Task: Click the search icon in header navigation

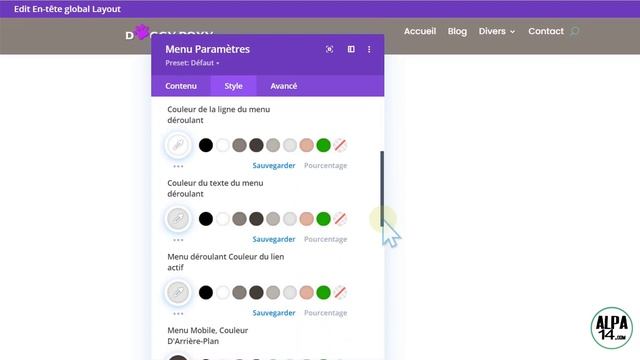Action: (x=575, y=31)
